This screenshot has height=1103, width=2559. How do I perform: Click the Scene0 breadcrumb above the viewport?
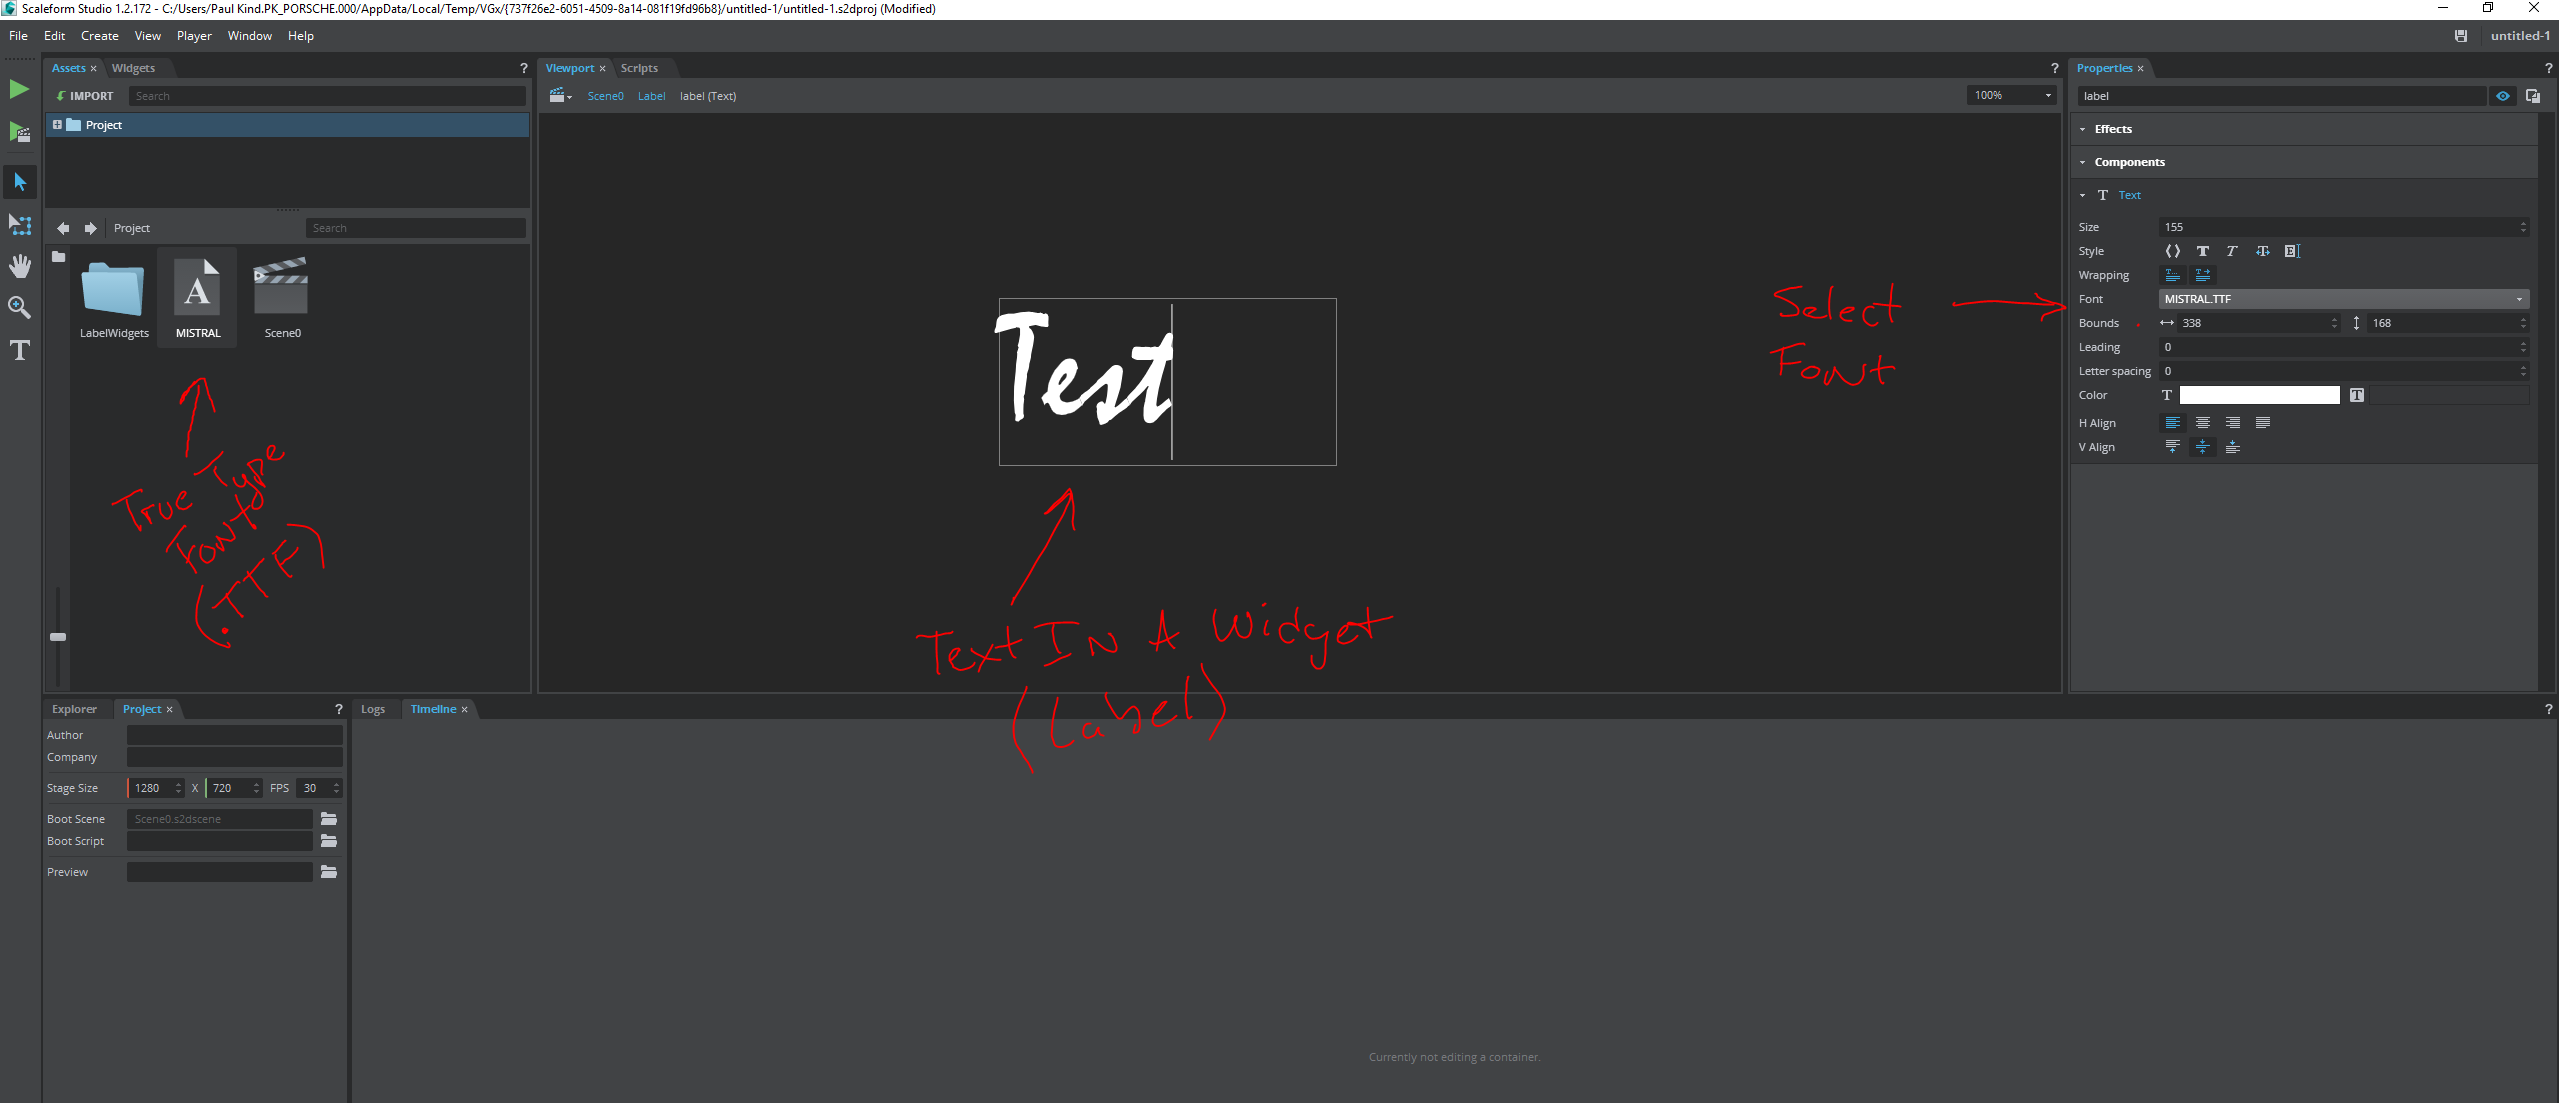click(606, 95)
